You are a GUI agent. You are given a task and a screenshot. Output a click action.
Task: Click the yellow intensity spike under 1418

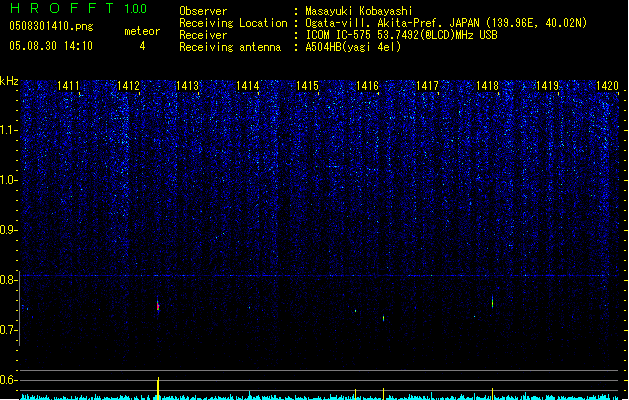[x=493, y=394]
